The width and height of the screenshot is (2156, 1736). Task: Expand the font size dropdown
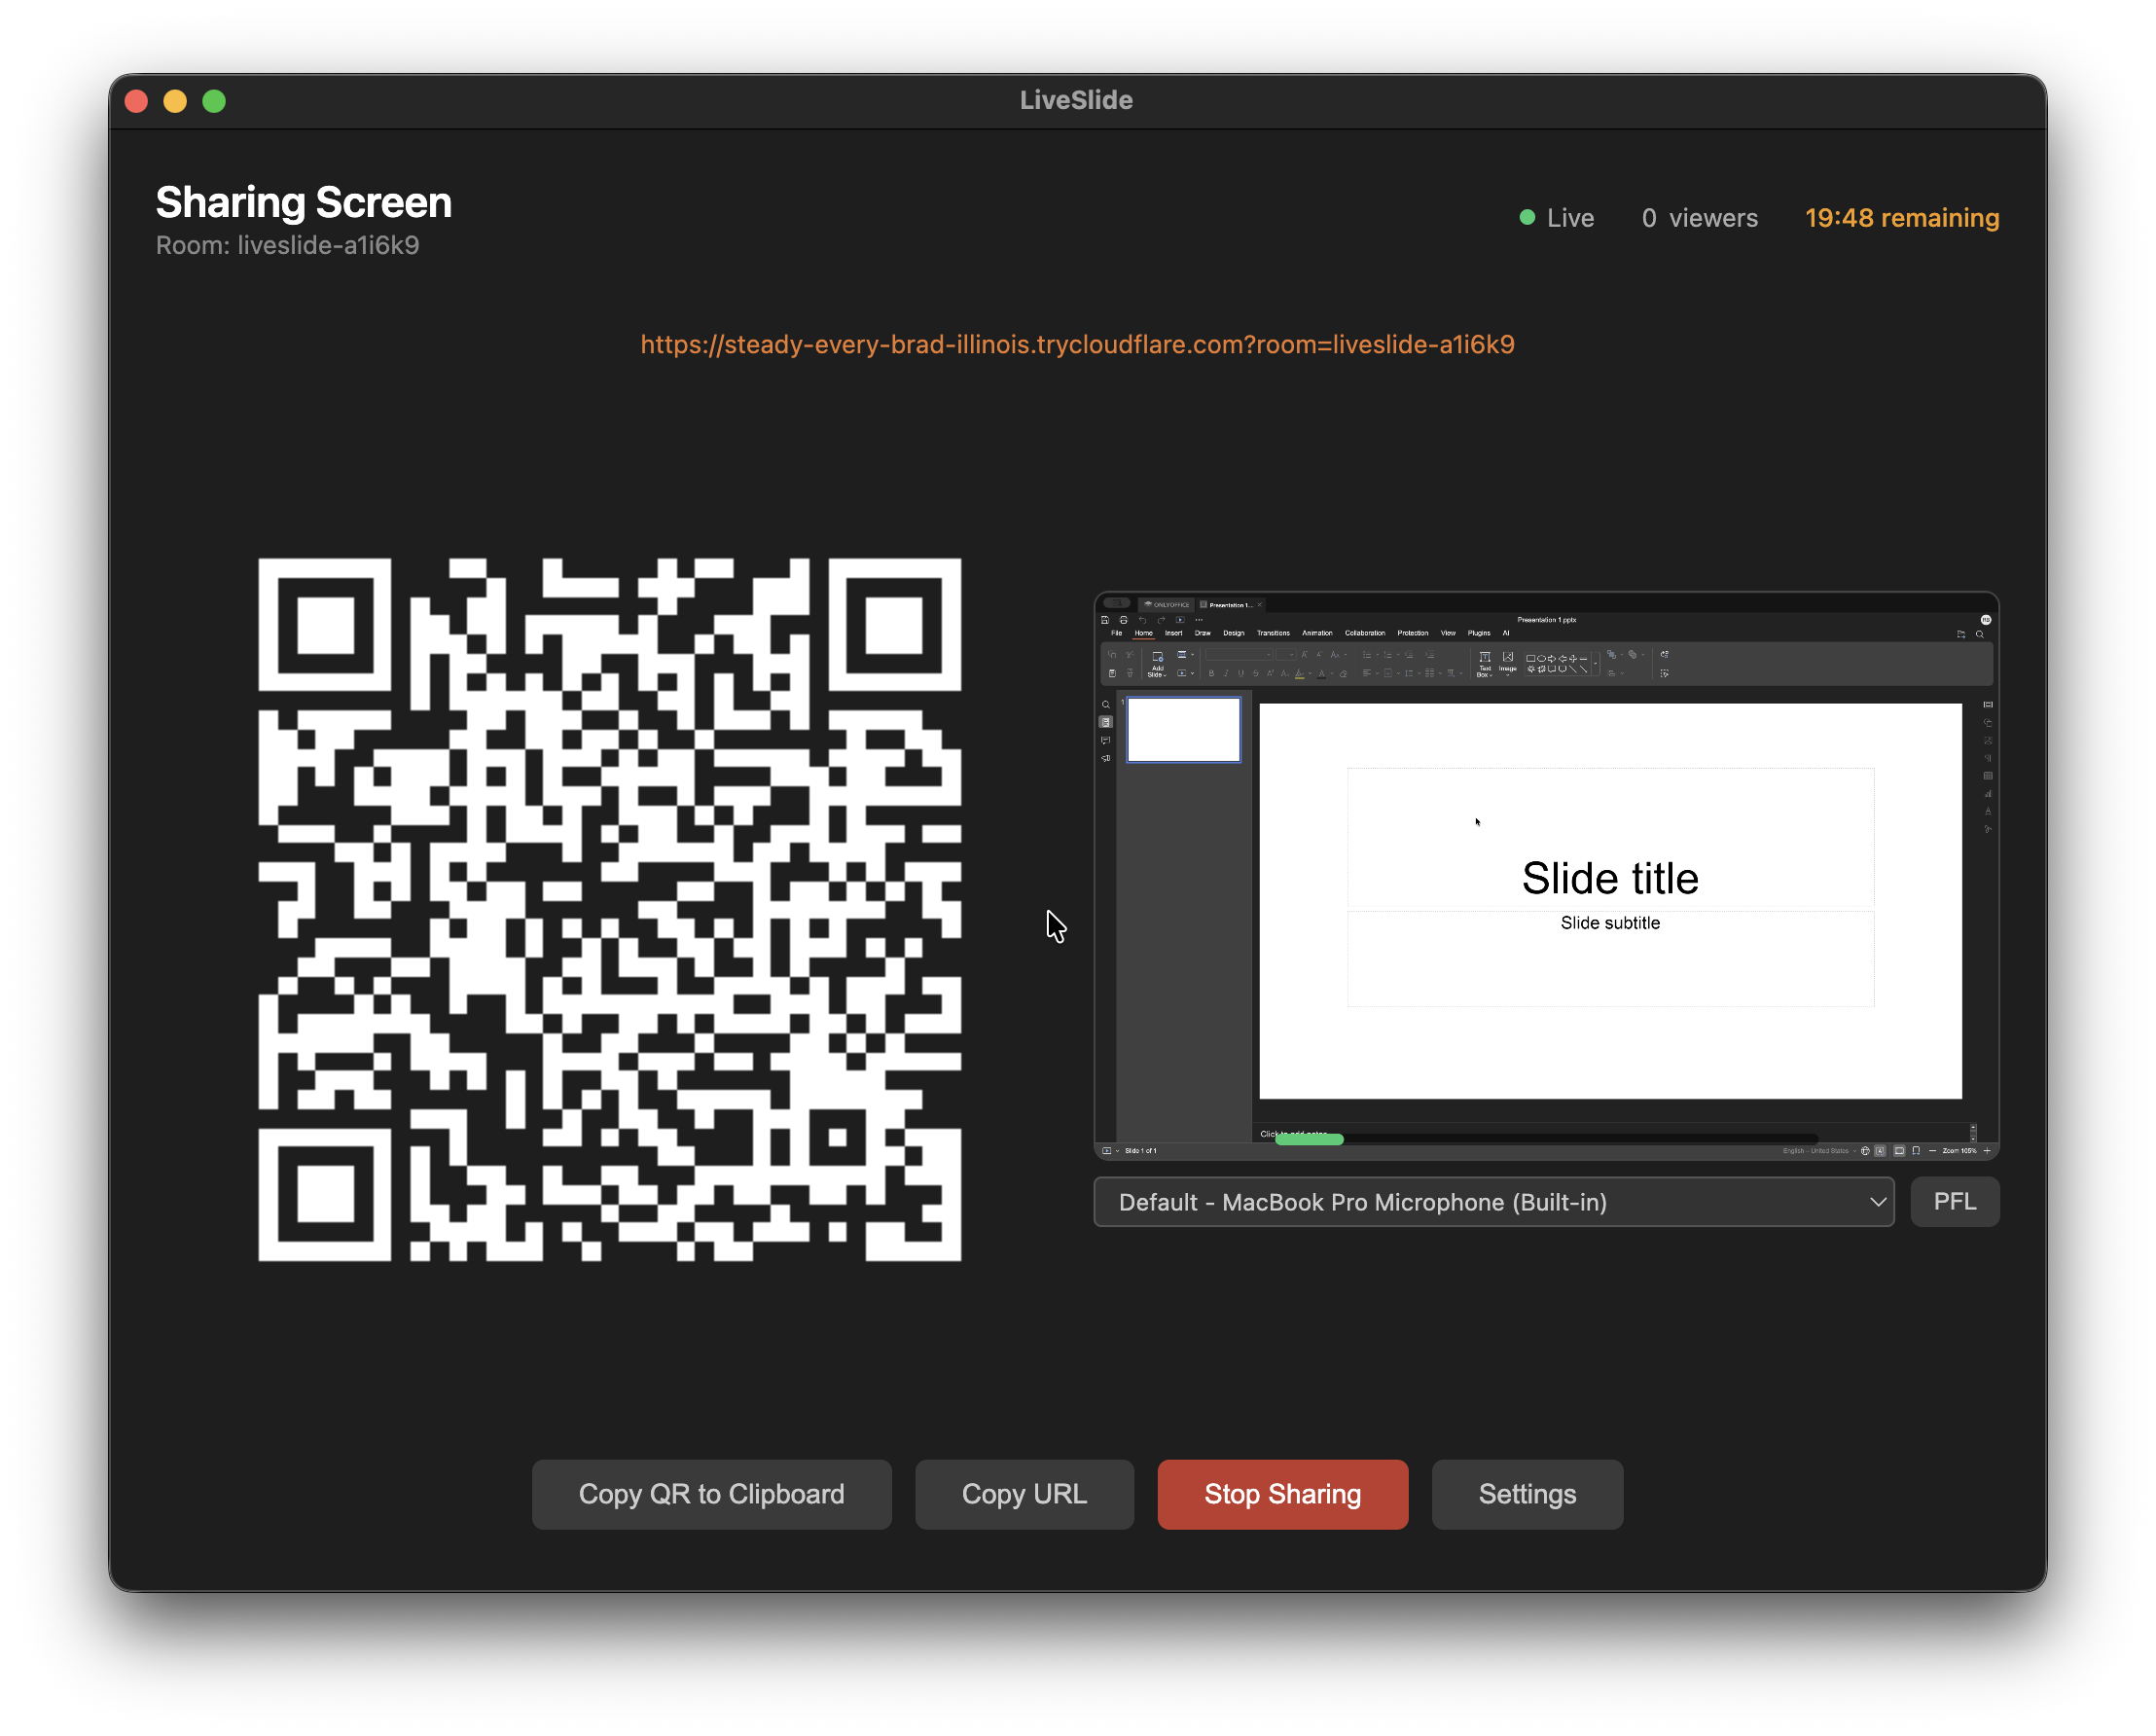(1291, 654)
